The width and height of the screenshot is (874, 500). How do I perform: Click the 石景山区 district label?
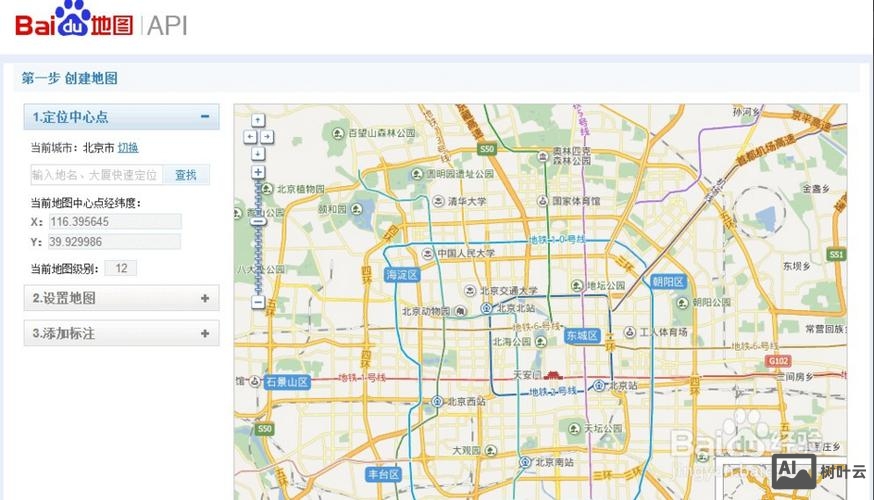point(287,382)
